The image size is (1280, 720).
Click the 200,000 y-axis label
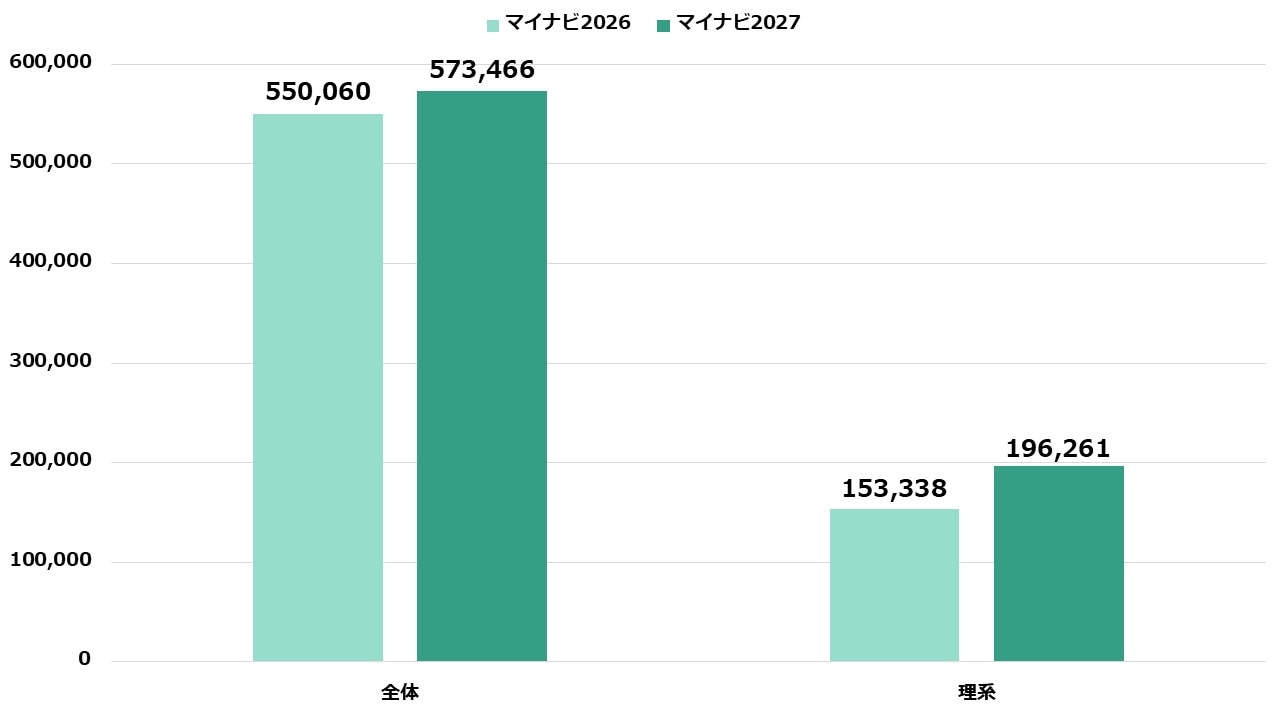click(x=50, y=460)
